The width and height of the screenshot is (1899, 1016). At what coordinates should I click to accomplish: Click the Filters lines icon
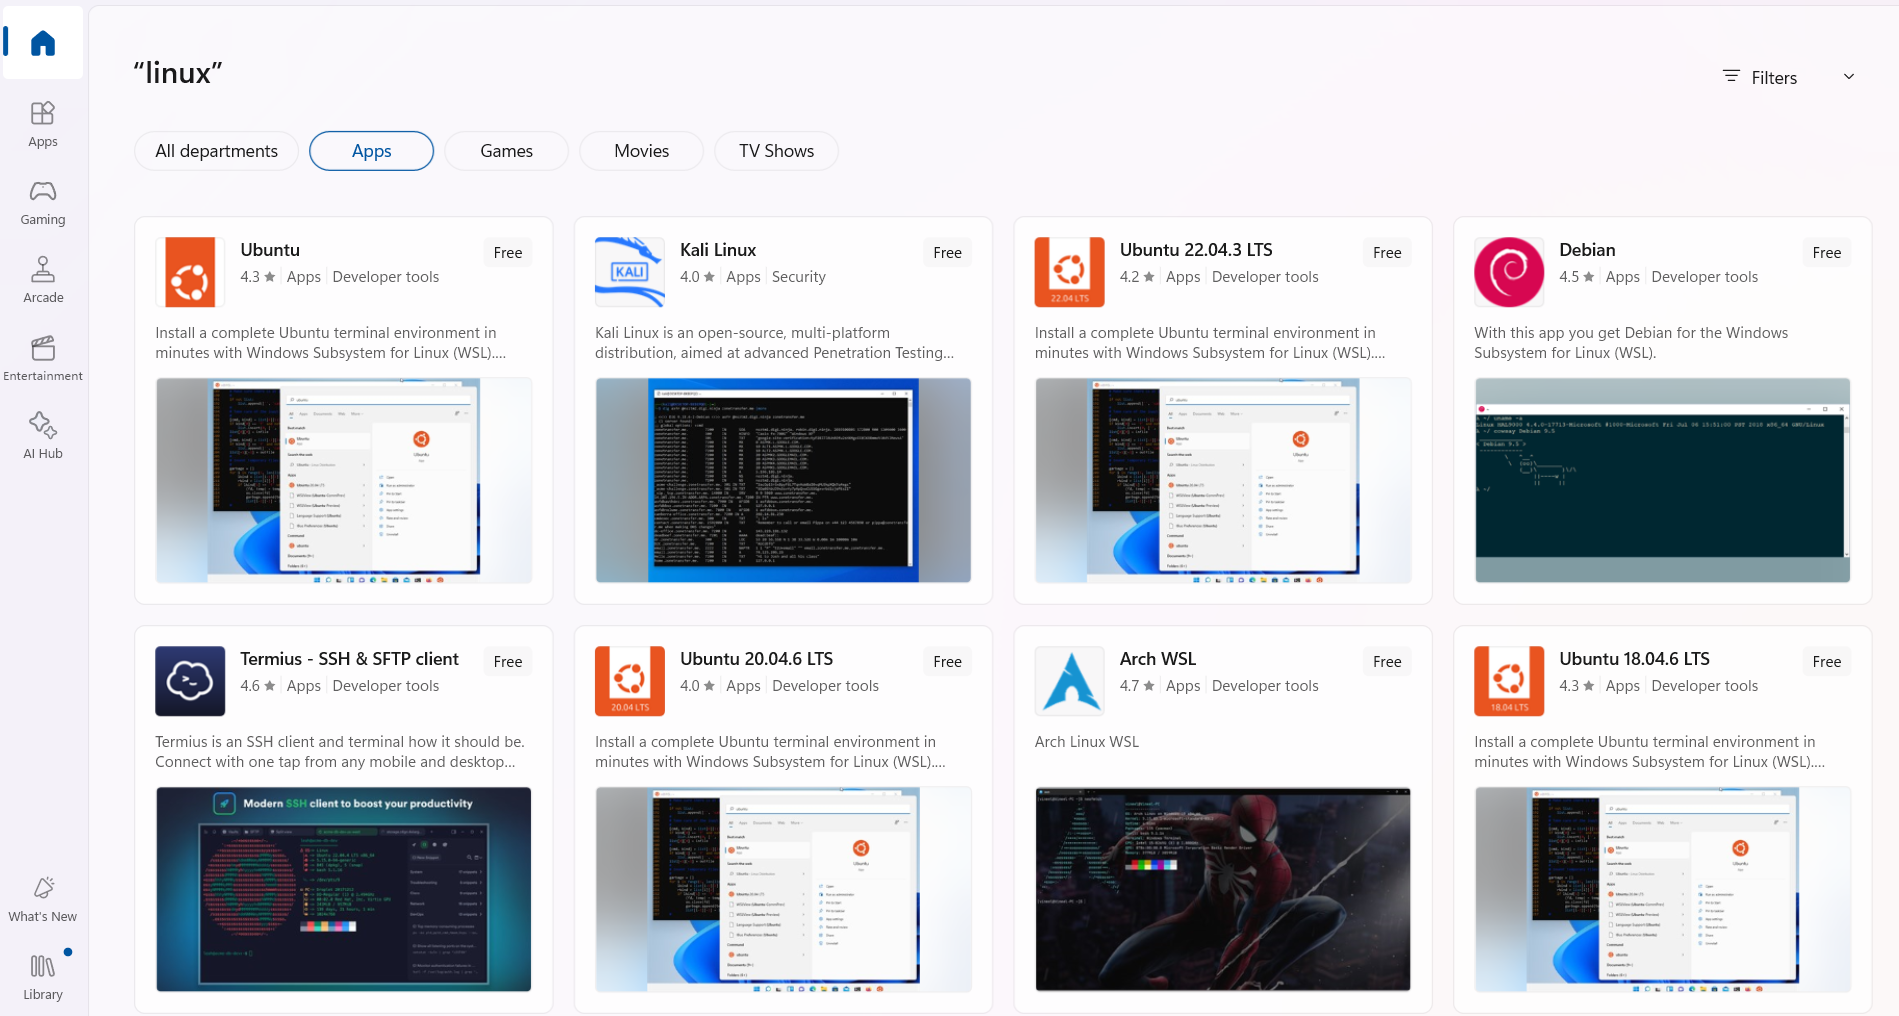(x=1731, y=77)
